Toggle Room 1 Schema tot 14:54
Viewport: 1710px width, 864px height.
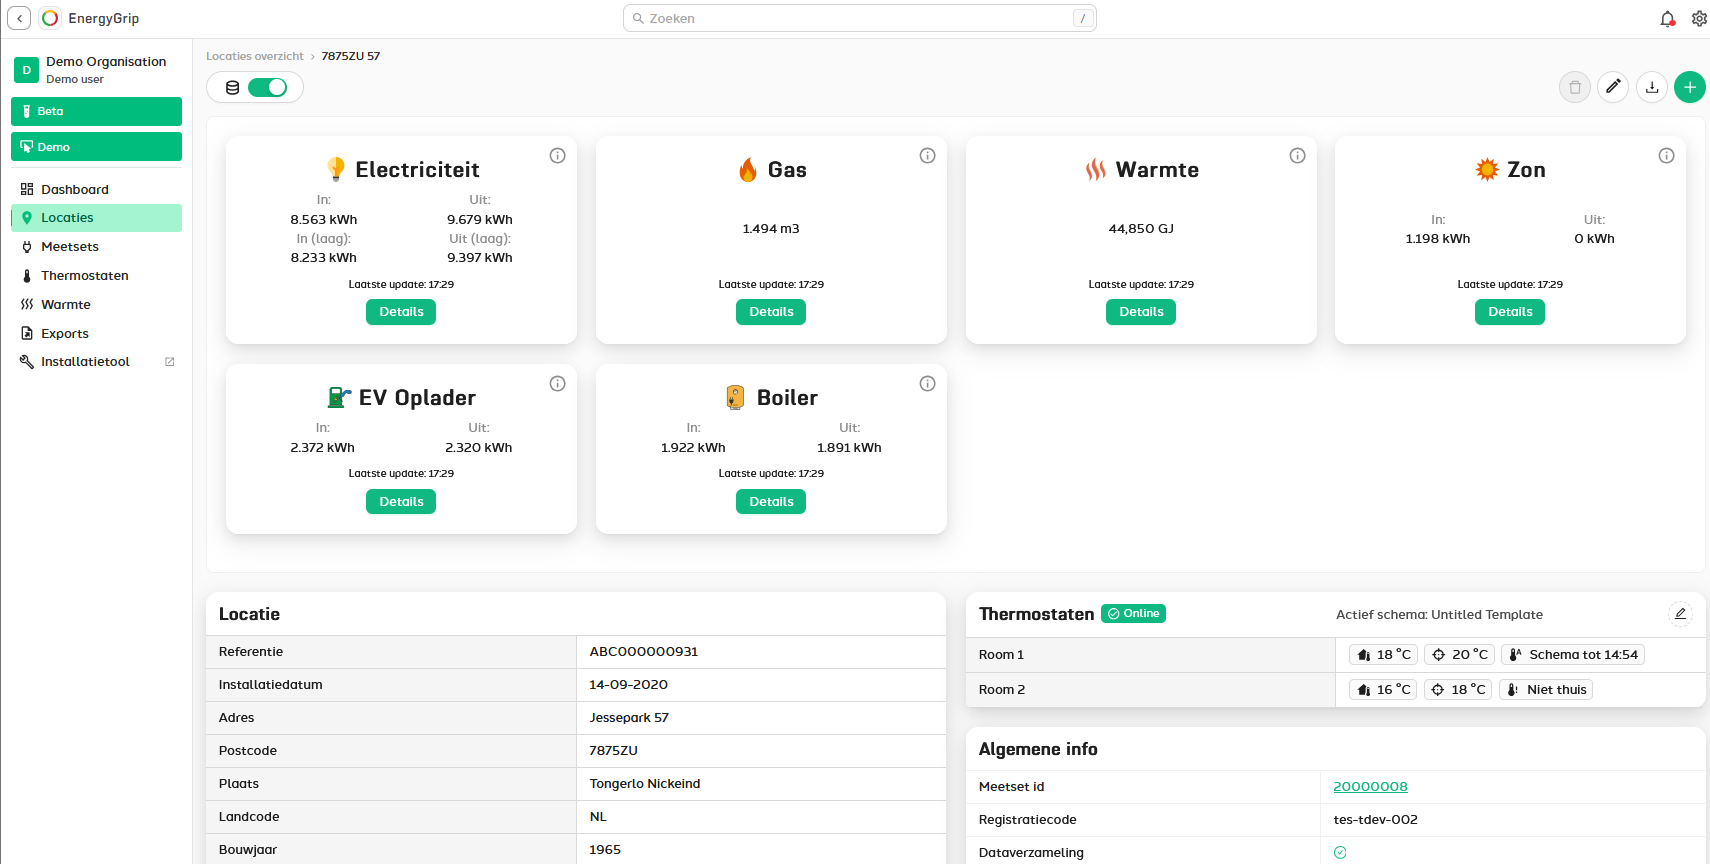tap(1573, 655)
